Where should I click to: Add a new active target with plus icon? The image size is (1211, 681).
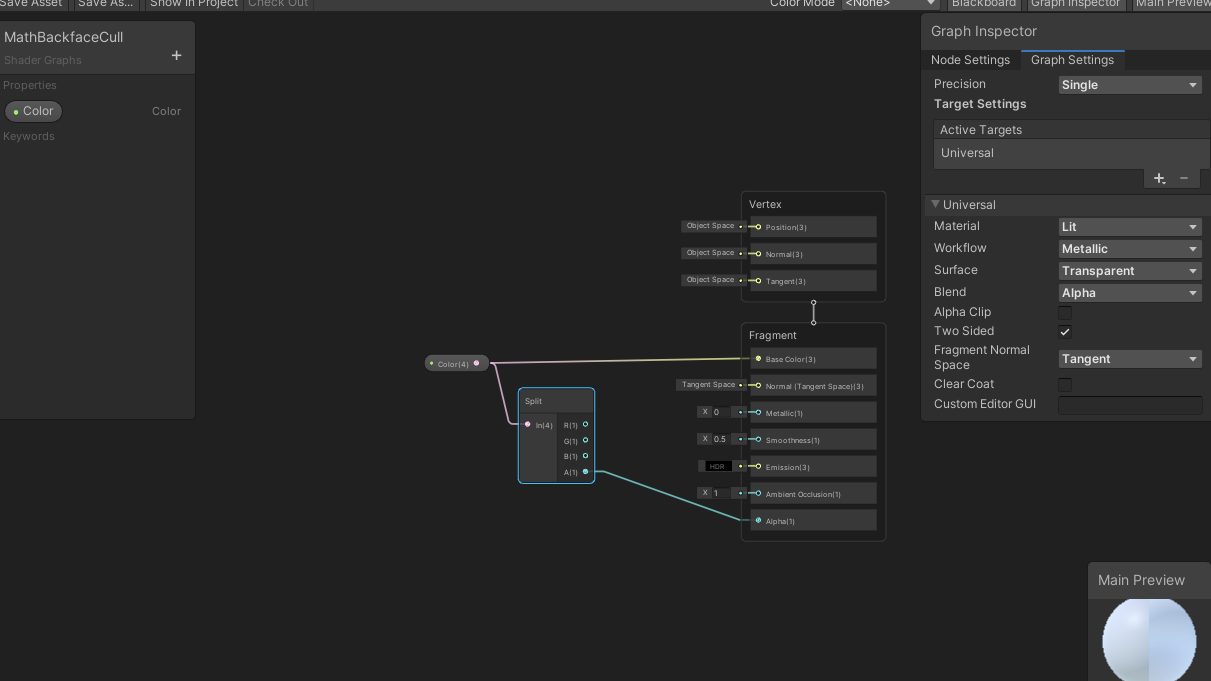pyautogui.click(x=1159, y=178)
